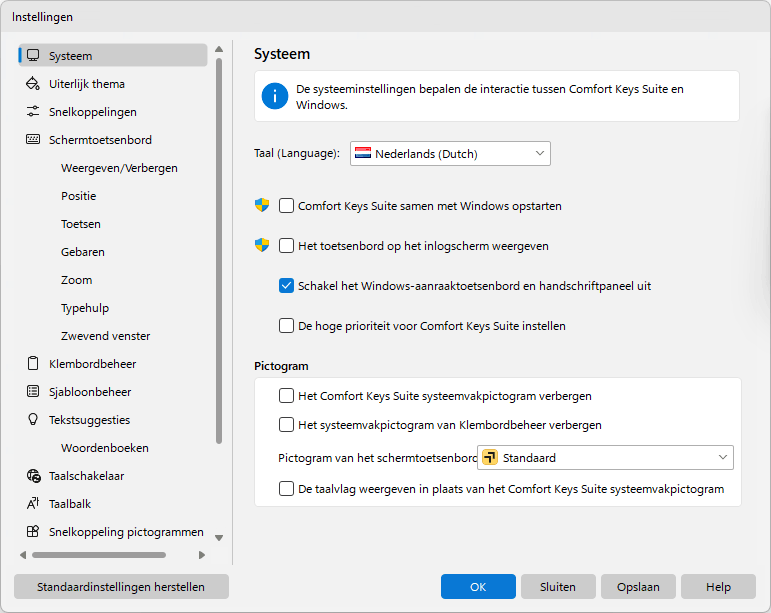This screenshot has height=613, width=771.
Task: Enable De hoge prioriteit voor Comfort Keys Suite
Action: coord(286,325)
